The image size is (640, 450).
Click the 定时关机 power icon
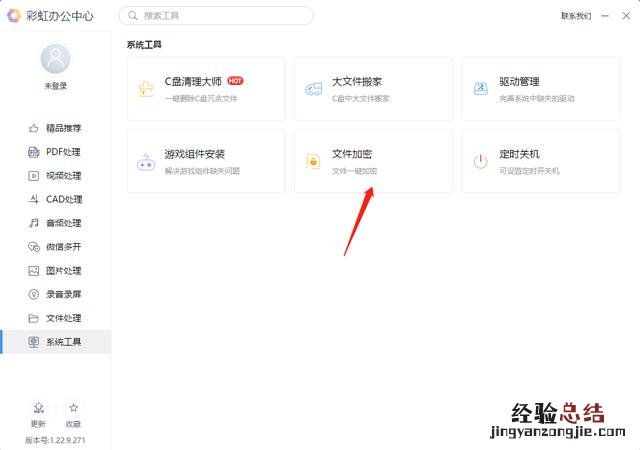tap(480, 161)
